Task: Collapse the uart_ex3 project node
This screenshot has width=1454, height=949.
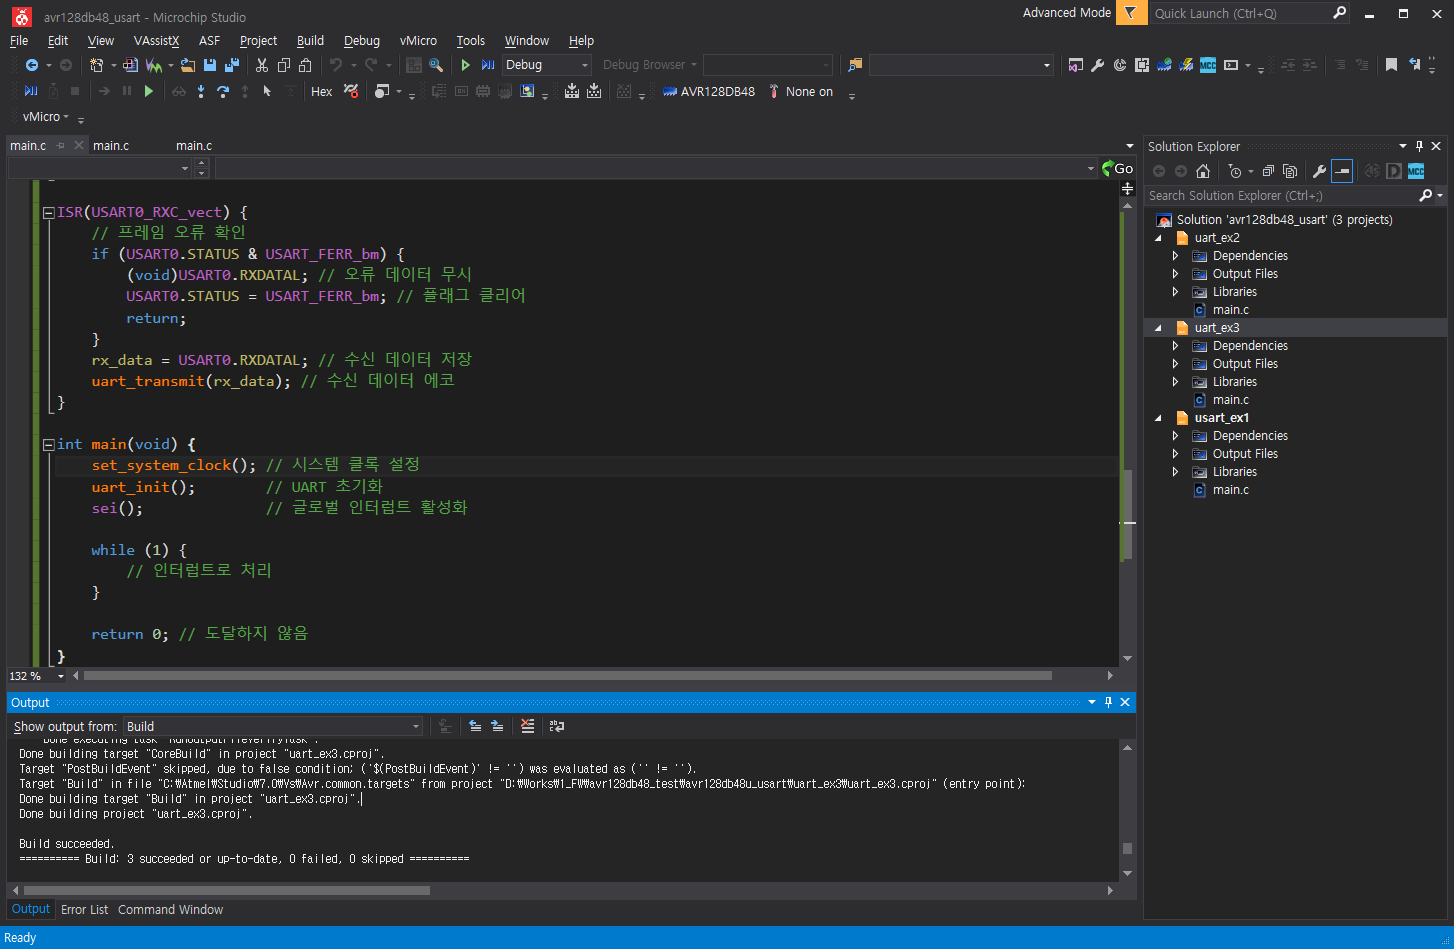Action: (x=1159, y=328)
